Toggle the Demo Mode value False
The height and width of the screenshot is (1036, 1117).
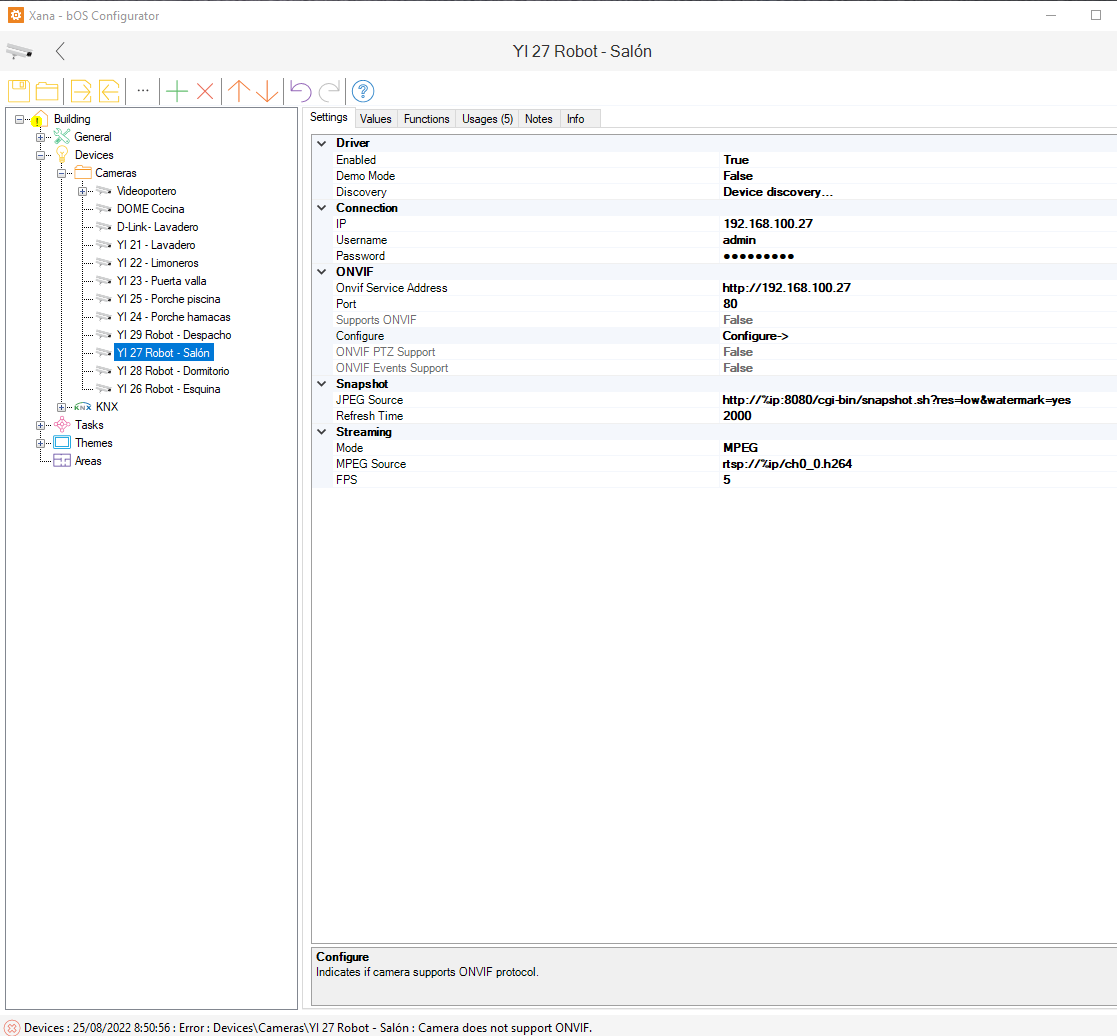pyautogui.click(x=738, y=176)
